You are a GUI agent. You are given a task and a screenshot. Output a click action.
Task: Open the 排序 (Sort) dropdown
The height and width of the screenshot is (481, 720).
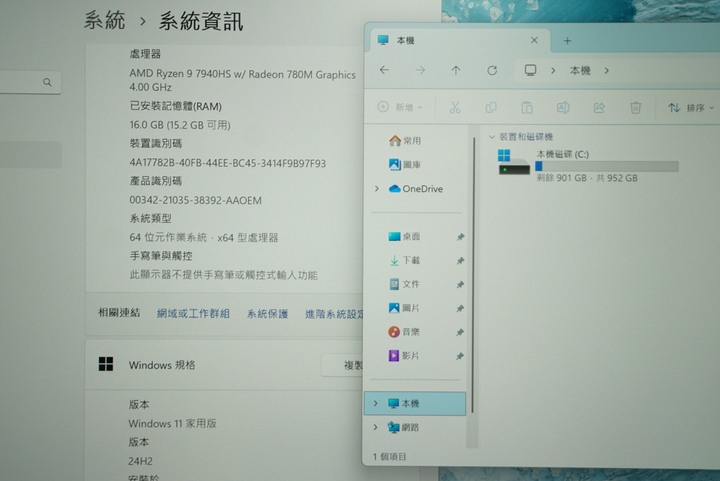[691, 108]
